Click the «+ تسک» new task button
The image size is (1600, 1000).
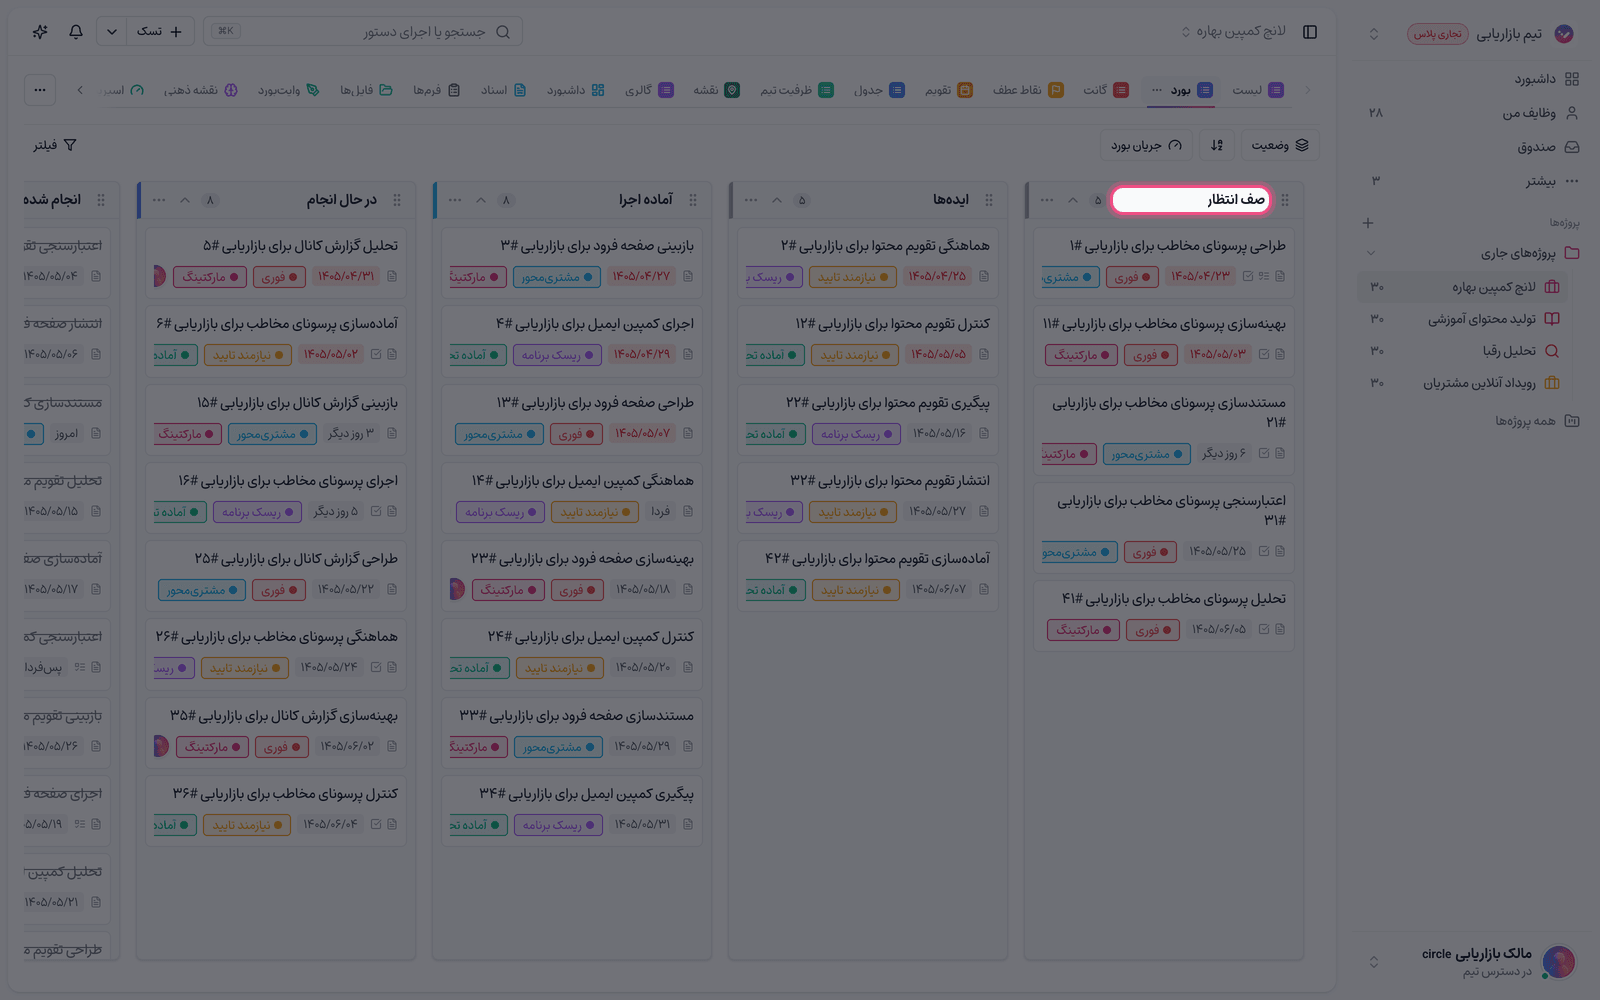tap(160, 32)
